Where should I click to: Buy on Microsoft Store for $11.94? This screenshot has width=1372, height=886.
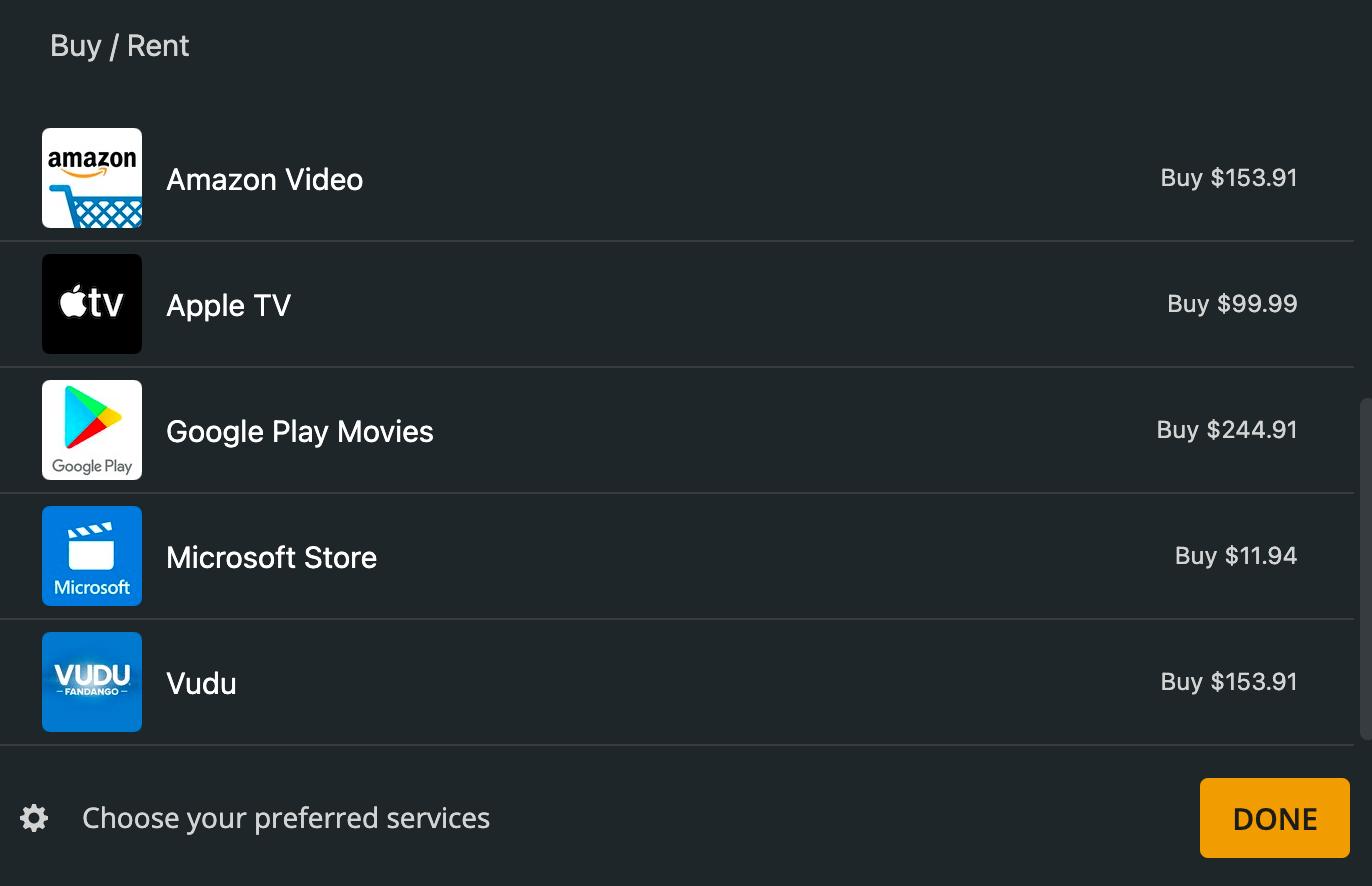tap(1236, 556)
